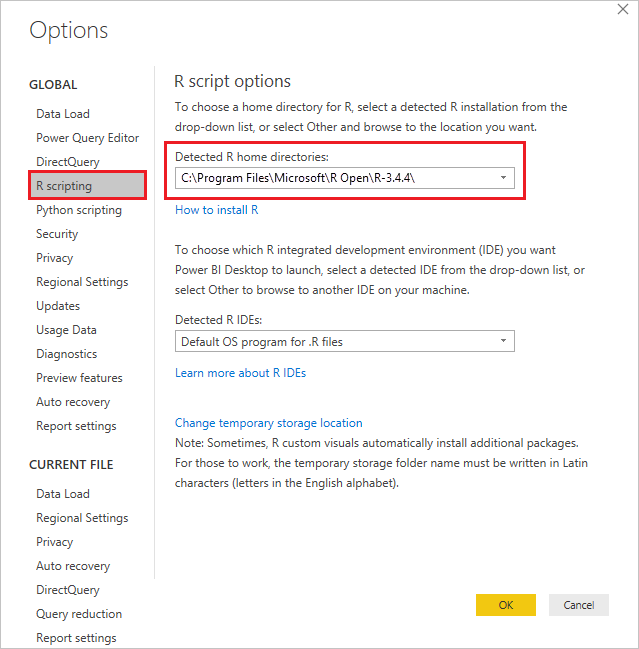639x649 pixels.
Task: Open the How to install R link
Action: pos(217,210)
